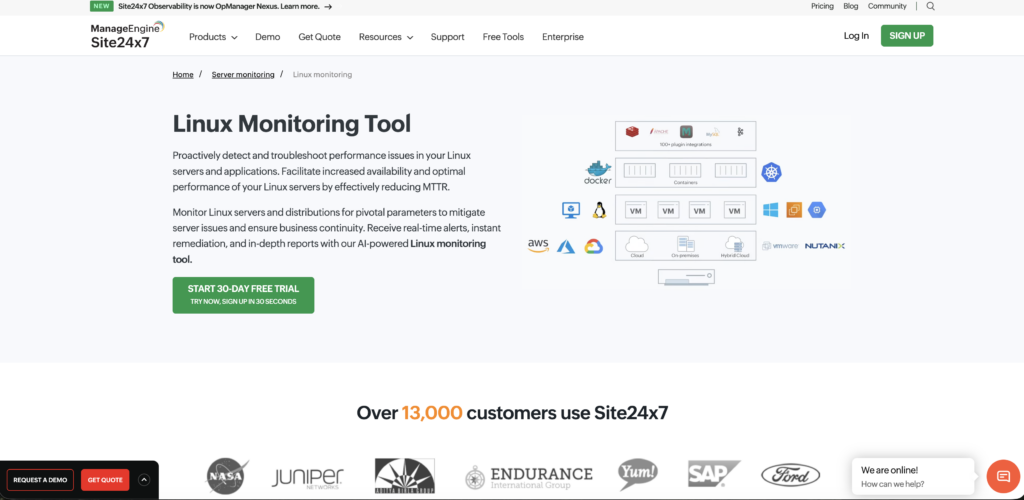The width and height of the screenshot is (1024, 500).
Task: Collapse the demo/quote bar with the chevron
Action: coord(144,480)
